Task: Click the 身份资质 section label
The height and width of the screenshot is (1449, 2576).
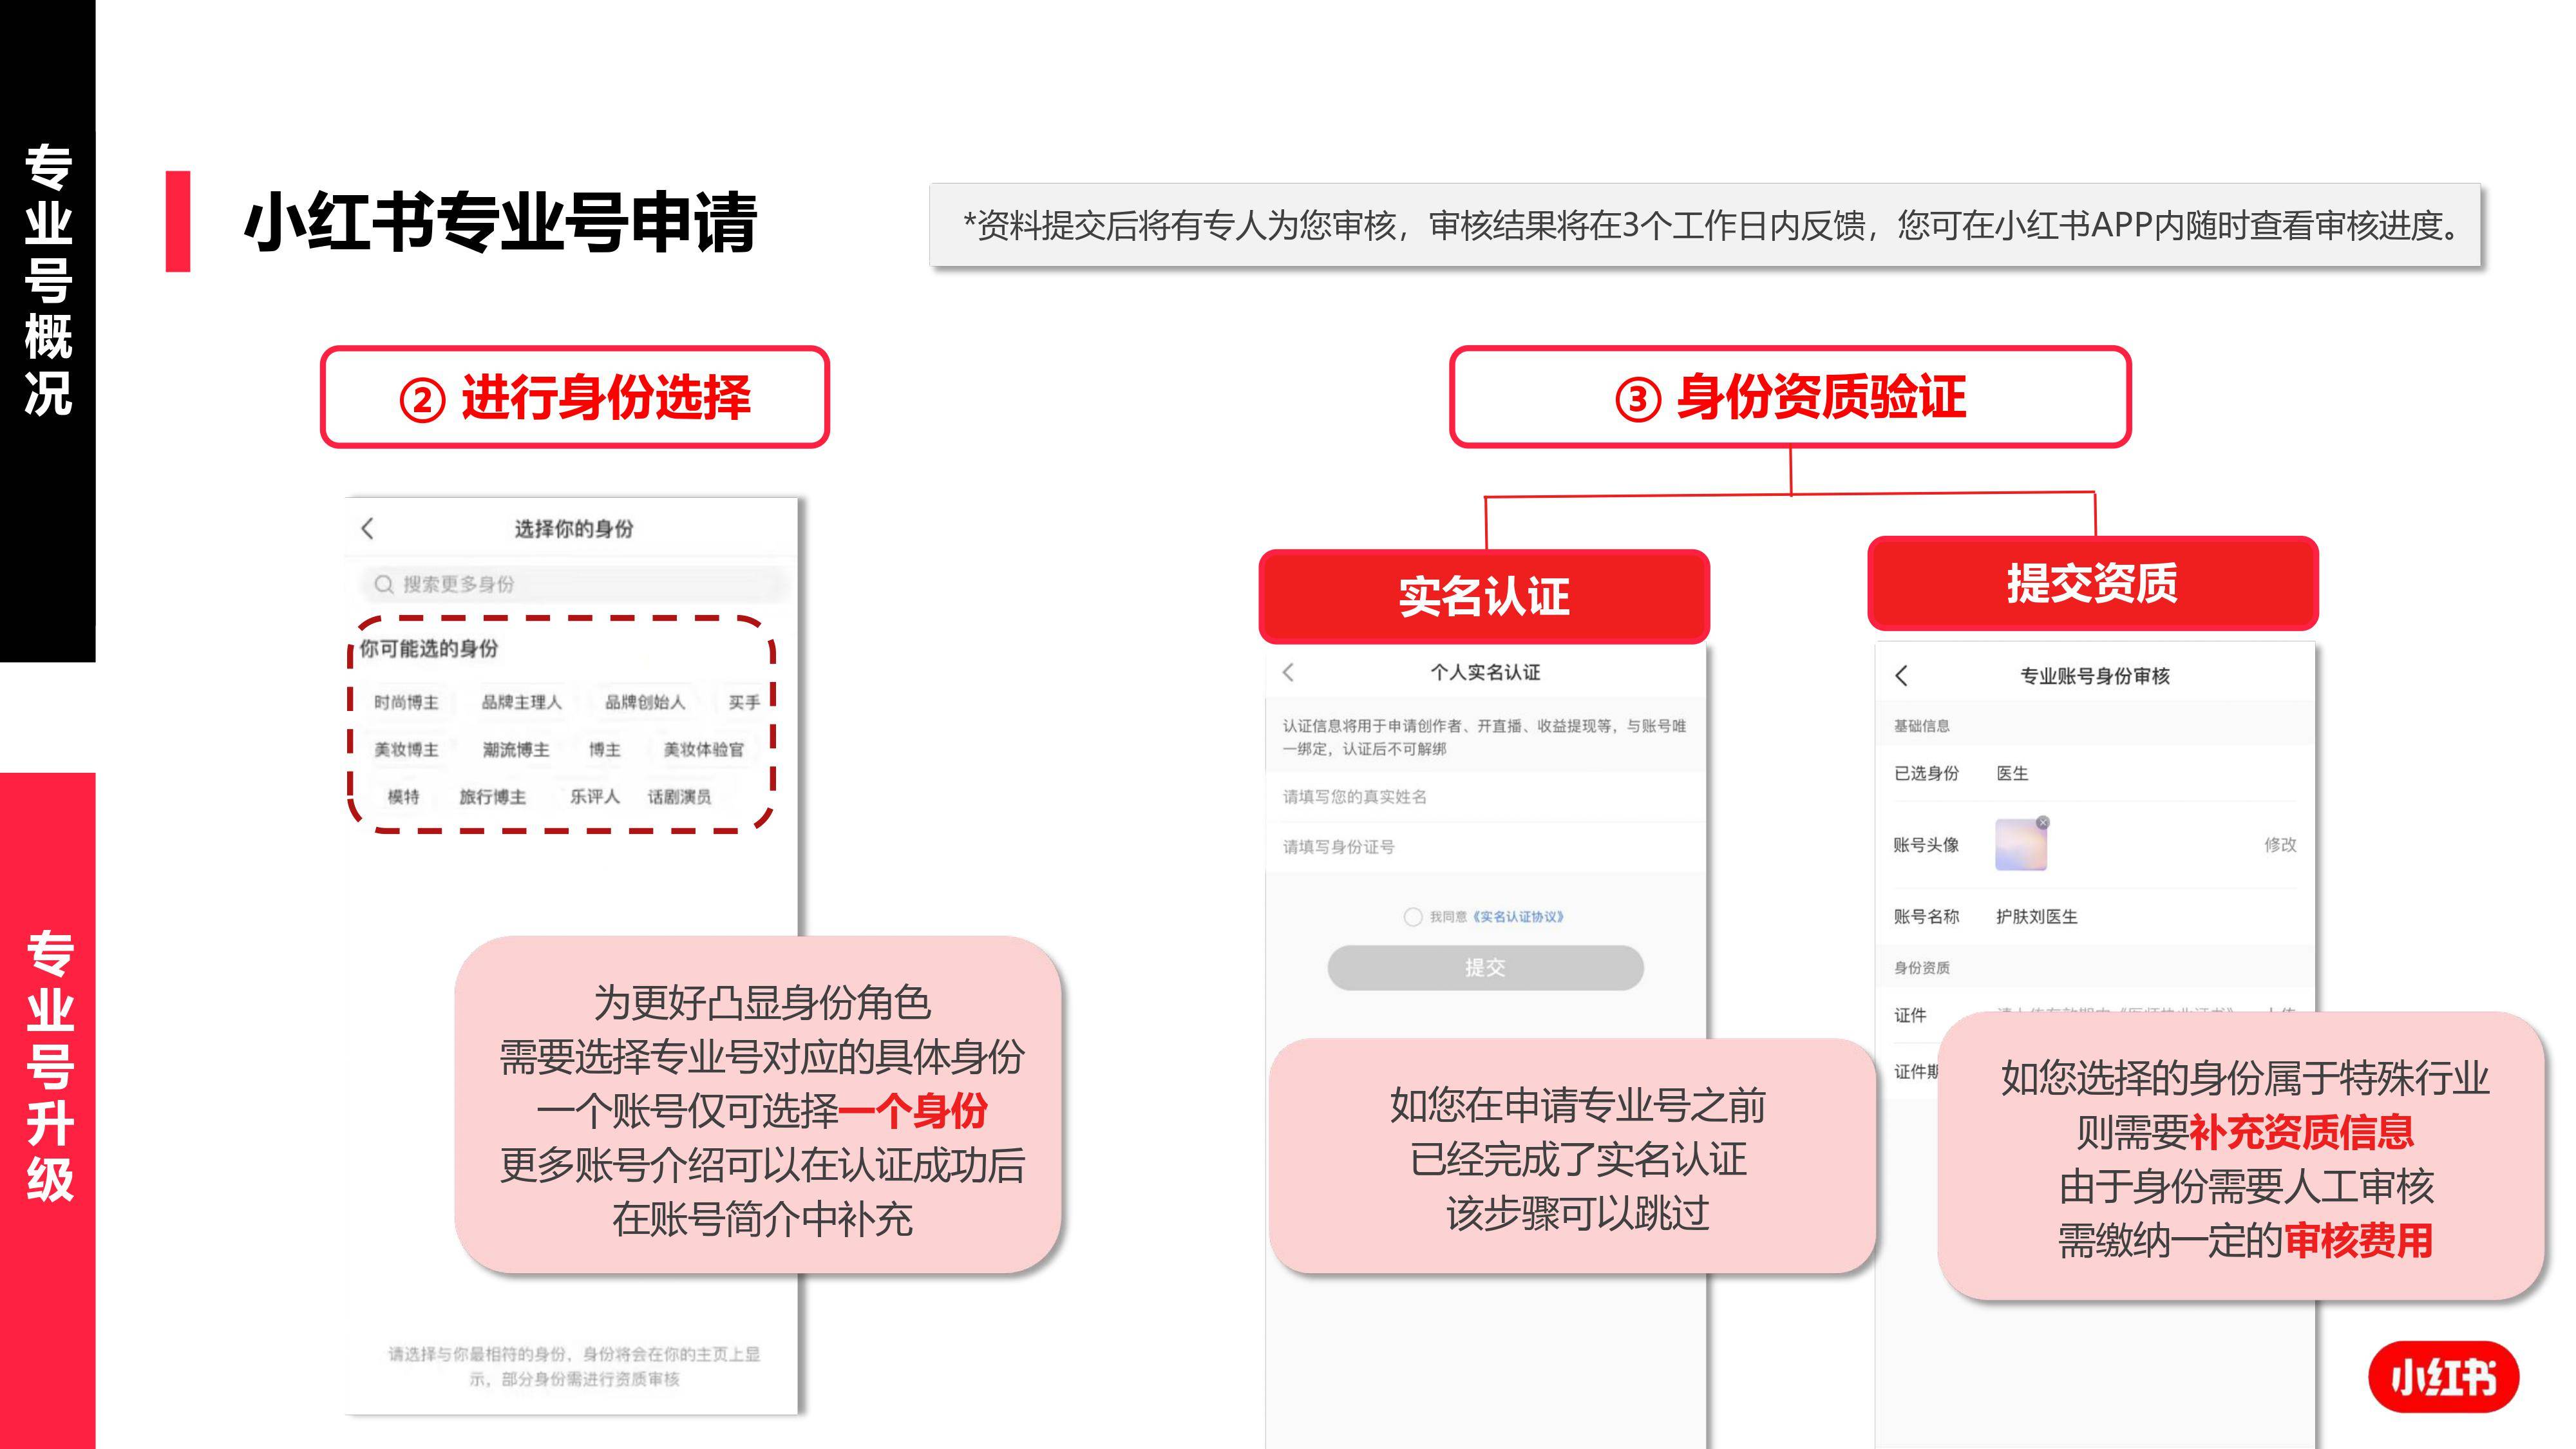Action: tap(1921, 967)
